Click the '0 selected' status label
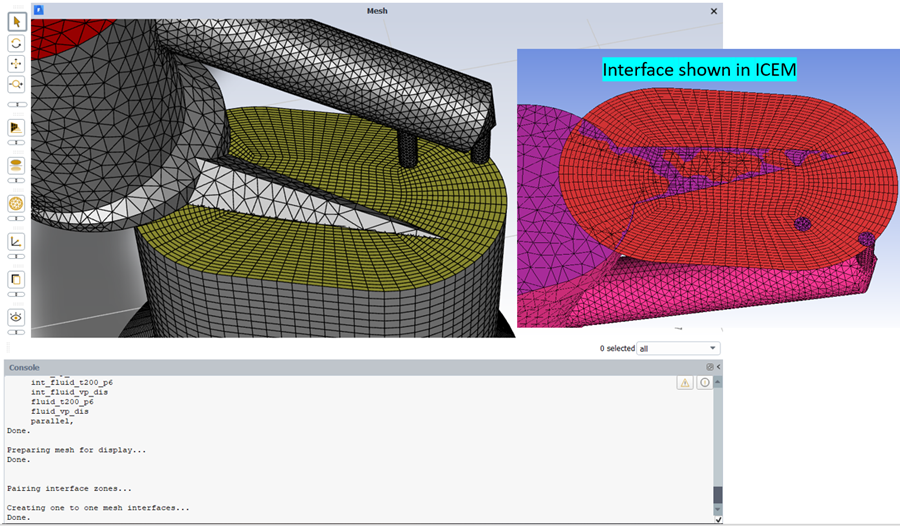 617,349
